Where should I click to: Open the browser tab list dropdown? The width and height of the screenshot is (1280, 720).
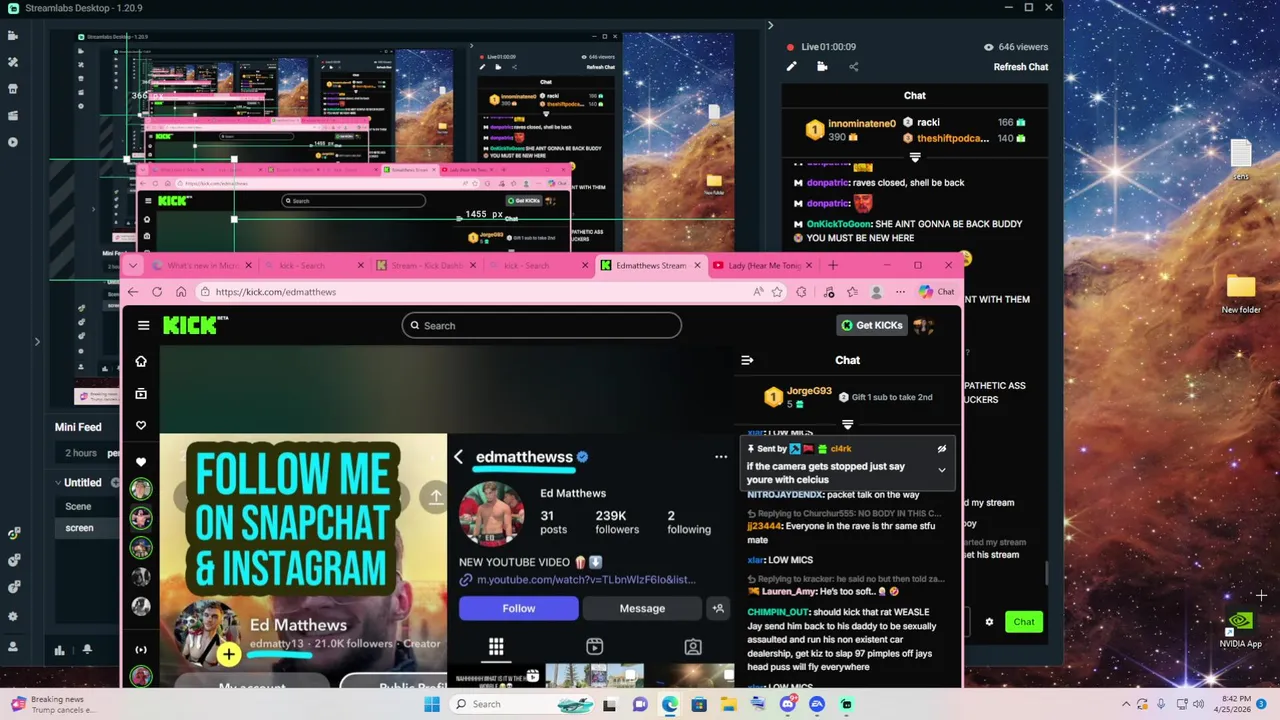coord(133,265)
